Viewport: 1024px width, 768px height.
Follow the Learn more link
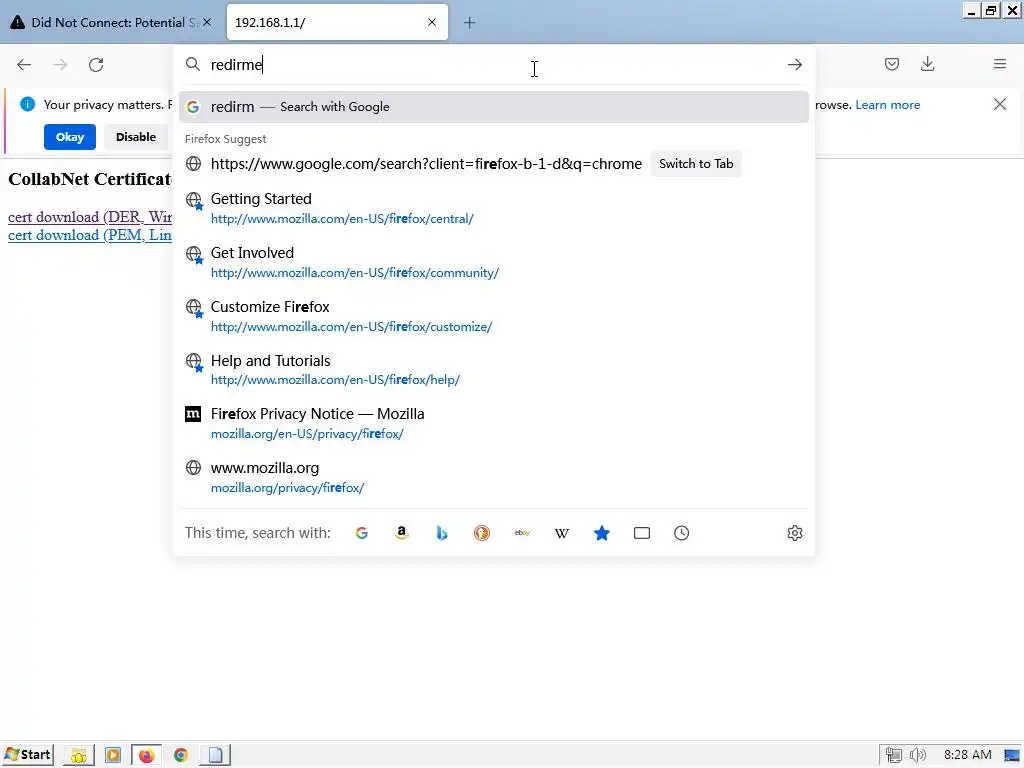(888, 105)
